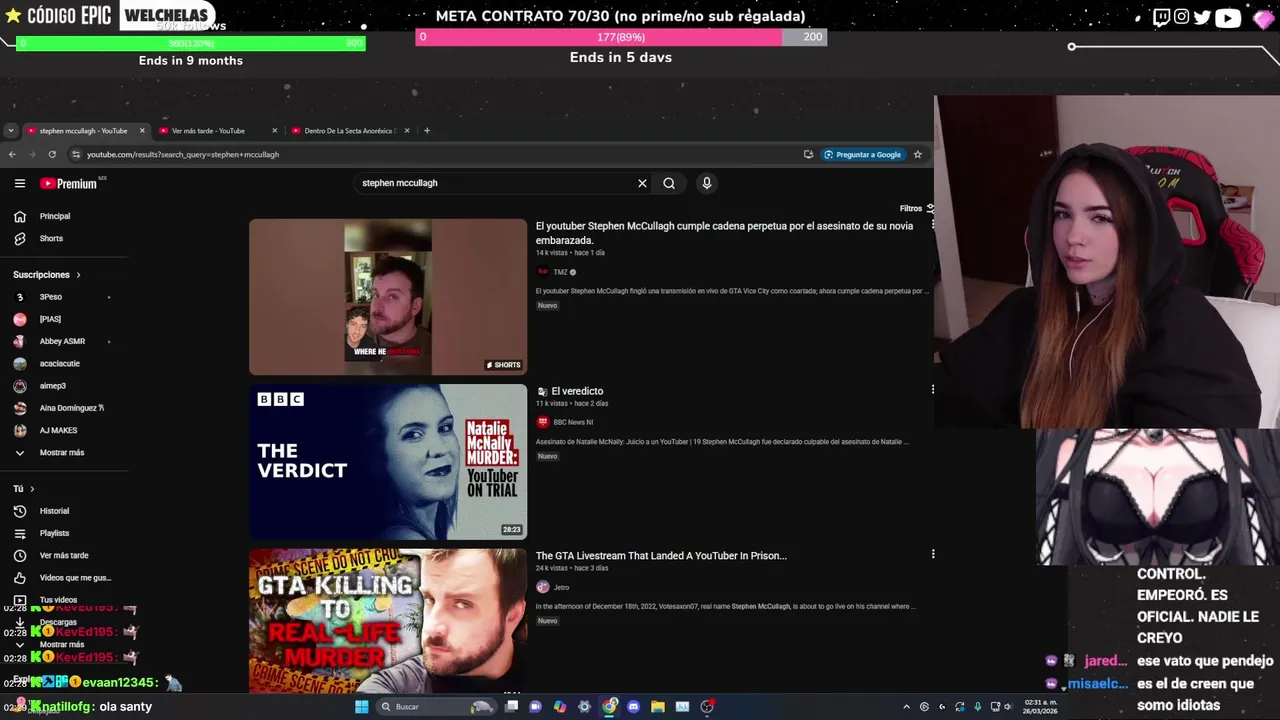Open Discord from the taskbar
This screenshot has width=1280, height=720.
(x=633, y=706)
